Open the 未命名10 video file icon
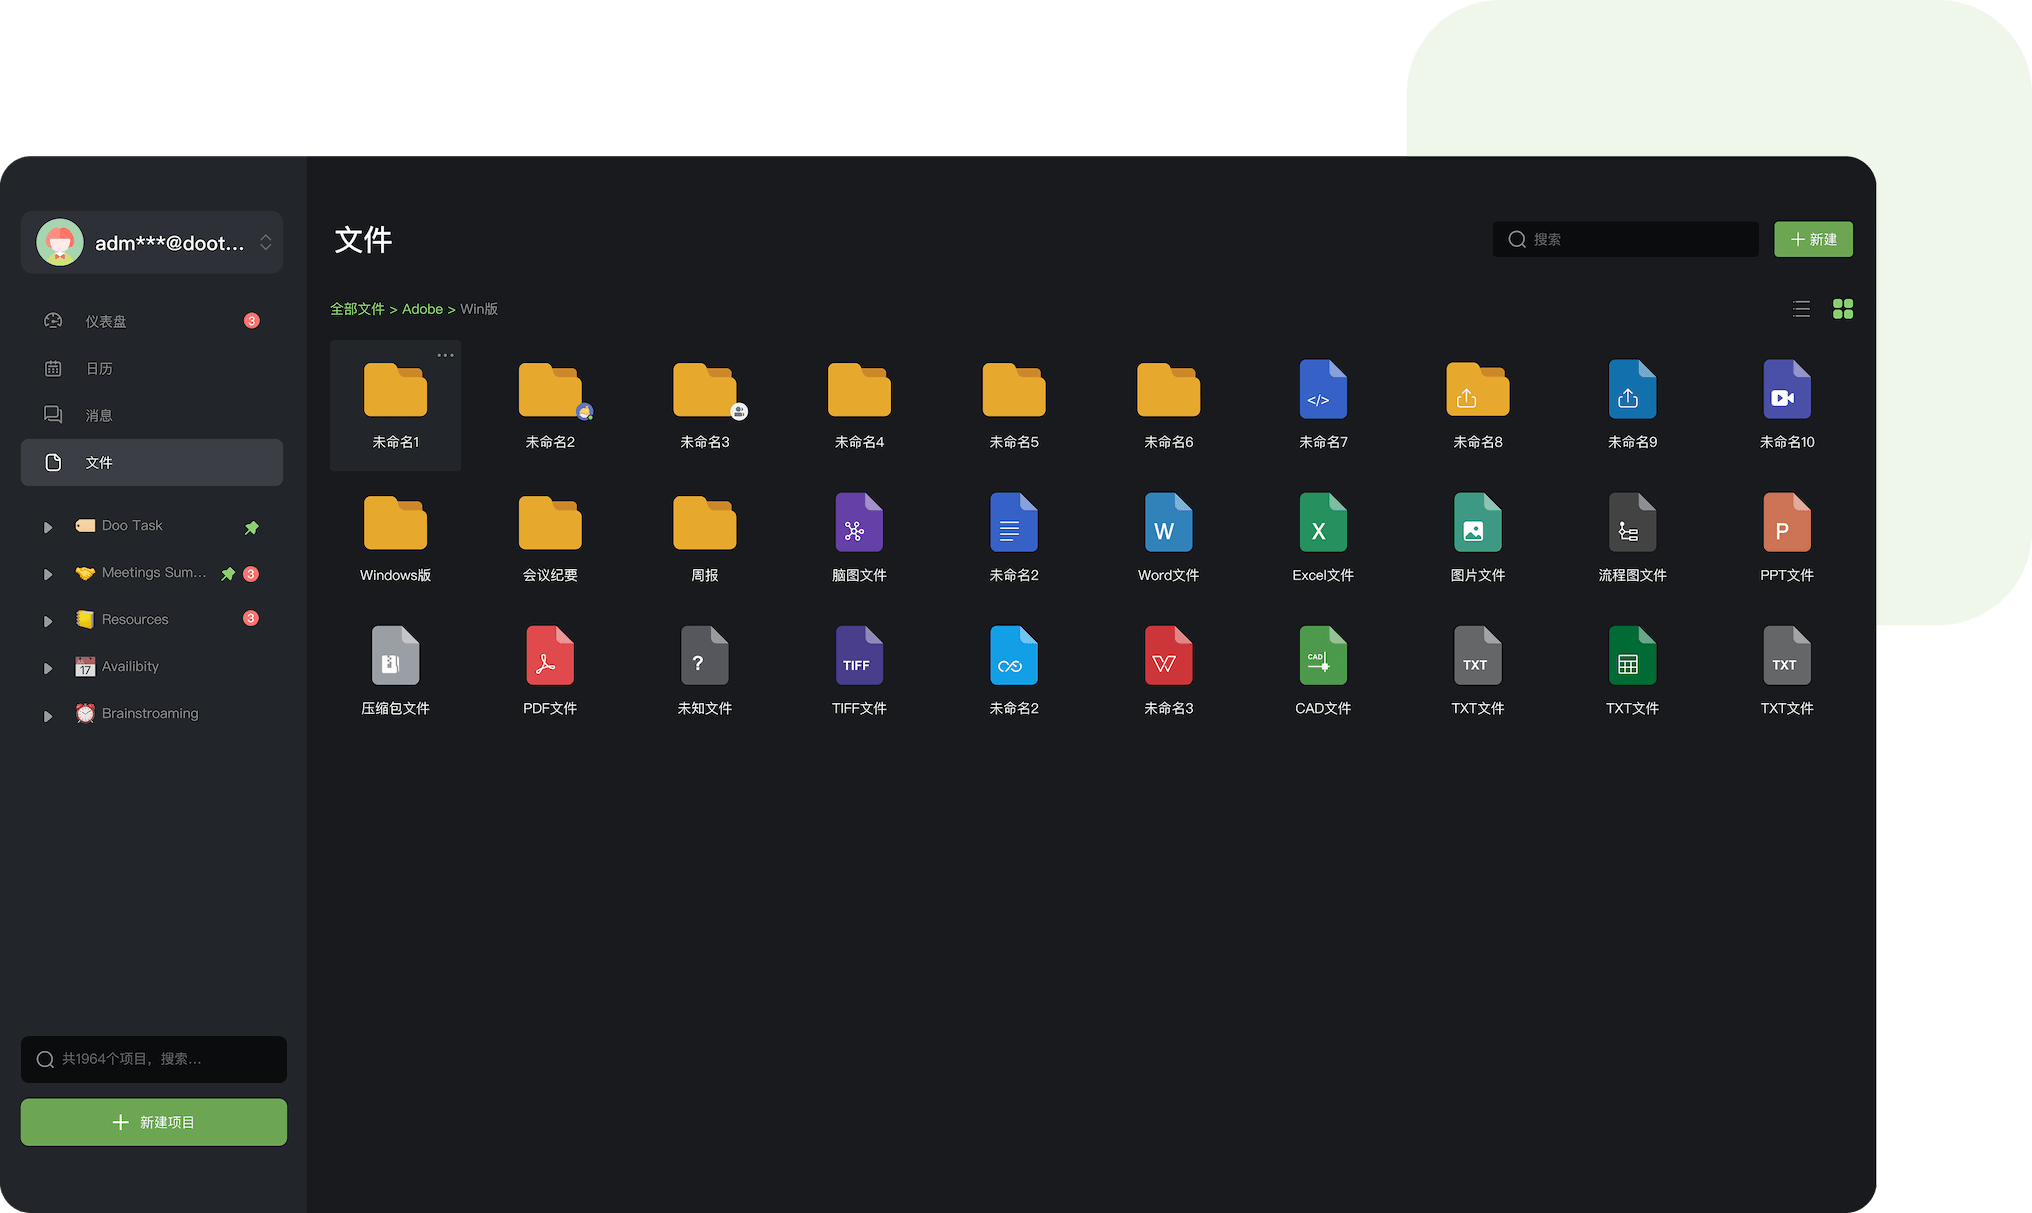The image size is (2032, 1213). point(1786,390)
